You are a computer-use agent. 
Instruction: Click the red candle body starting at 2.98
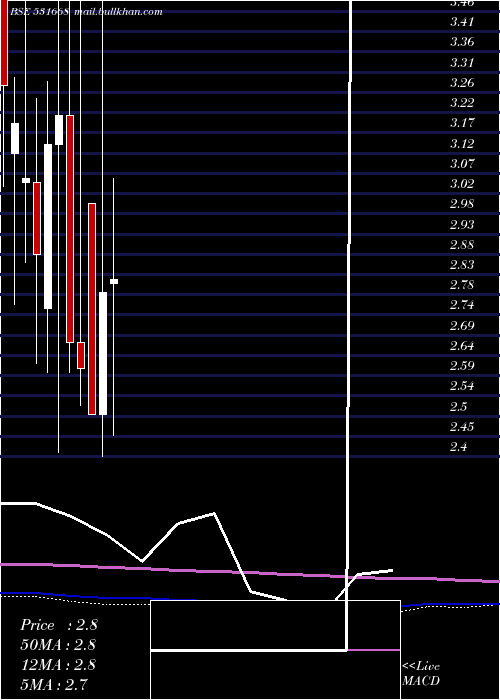[92, 309]
